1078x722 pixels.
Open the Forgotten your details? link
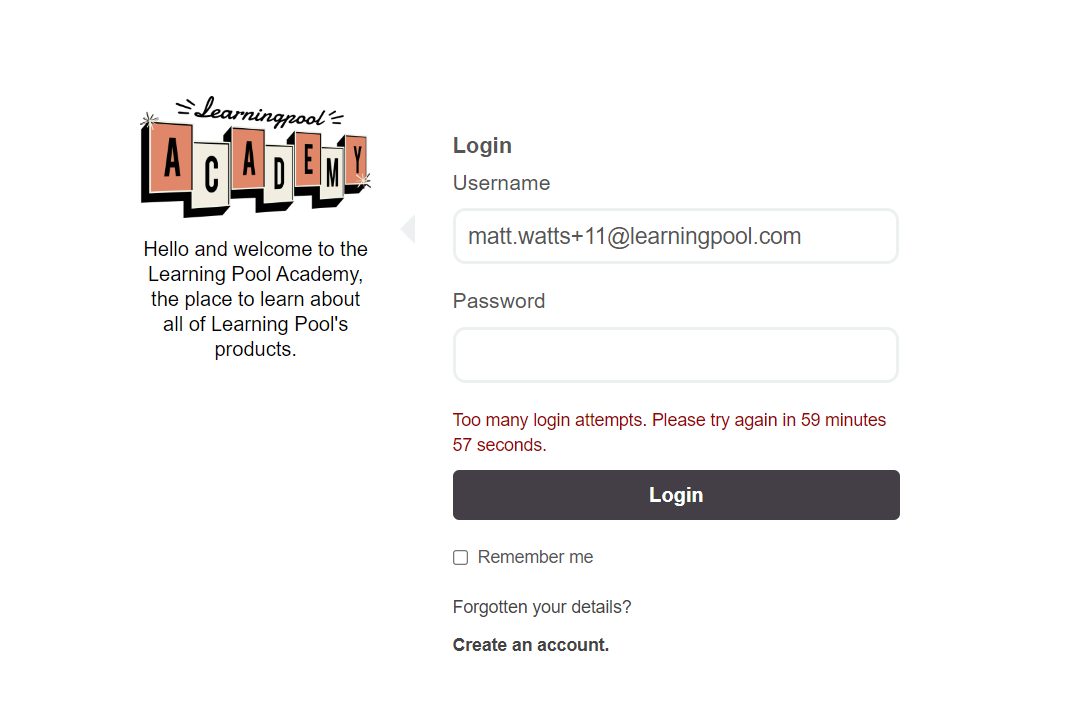click(x=542, y=607)
